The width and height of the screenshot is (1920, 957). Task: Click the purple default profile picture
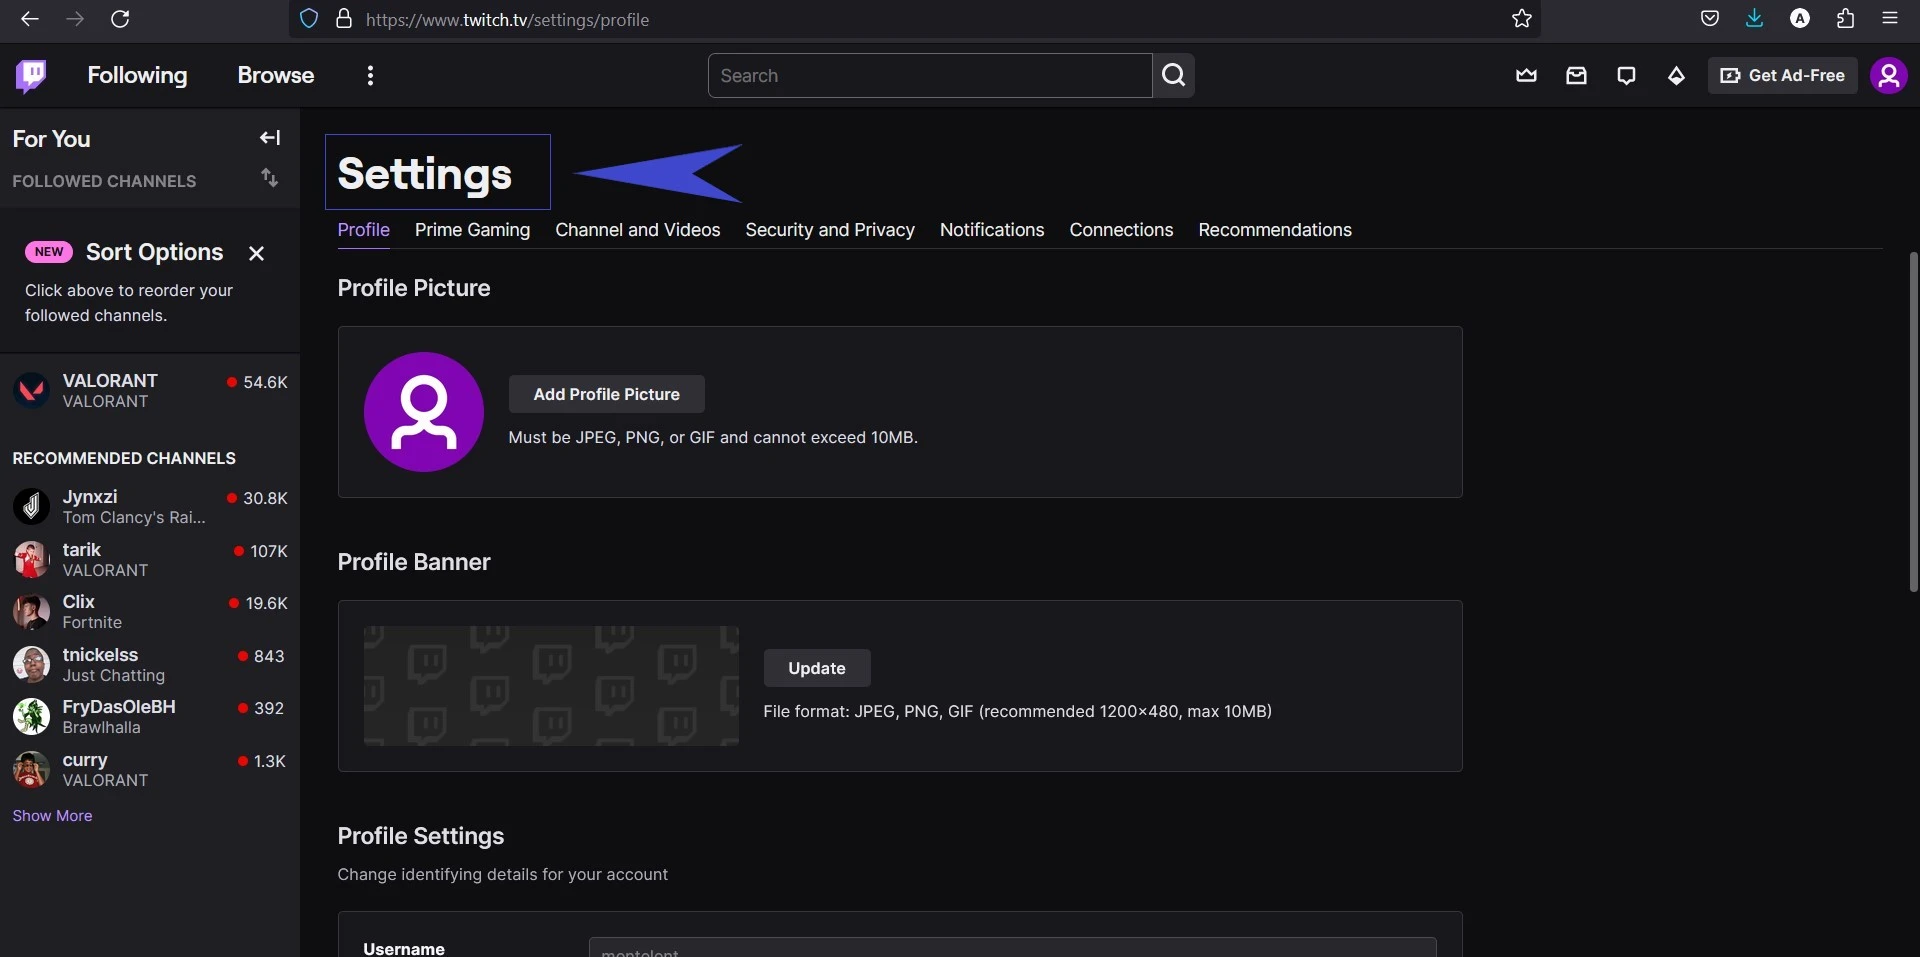click(424, 412)
